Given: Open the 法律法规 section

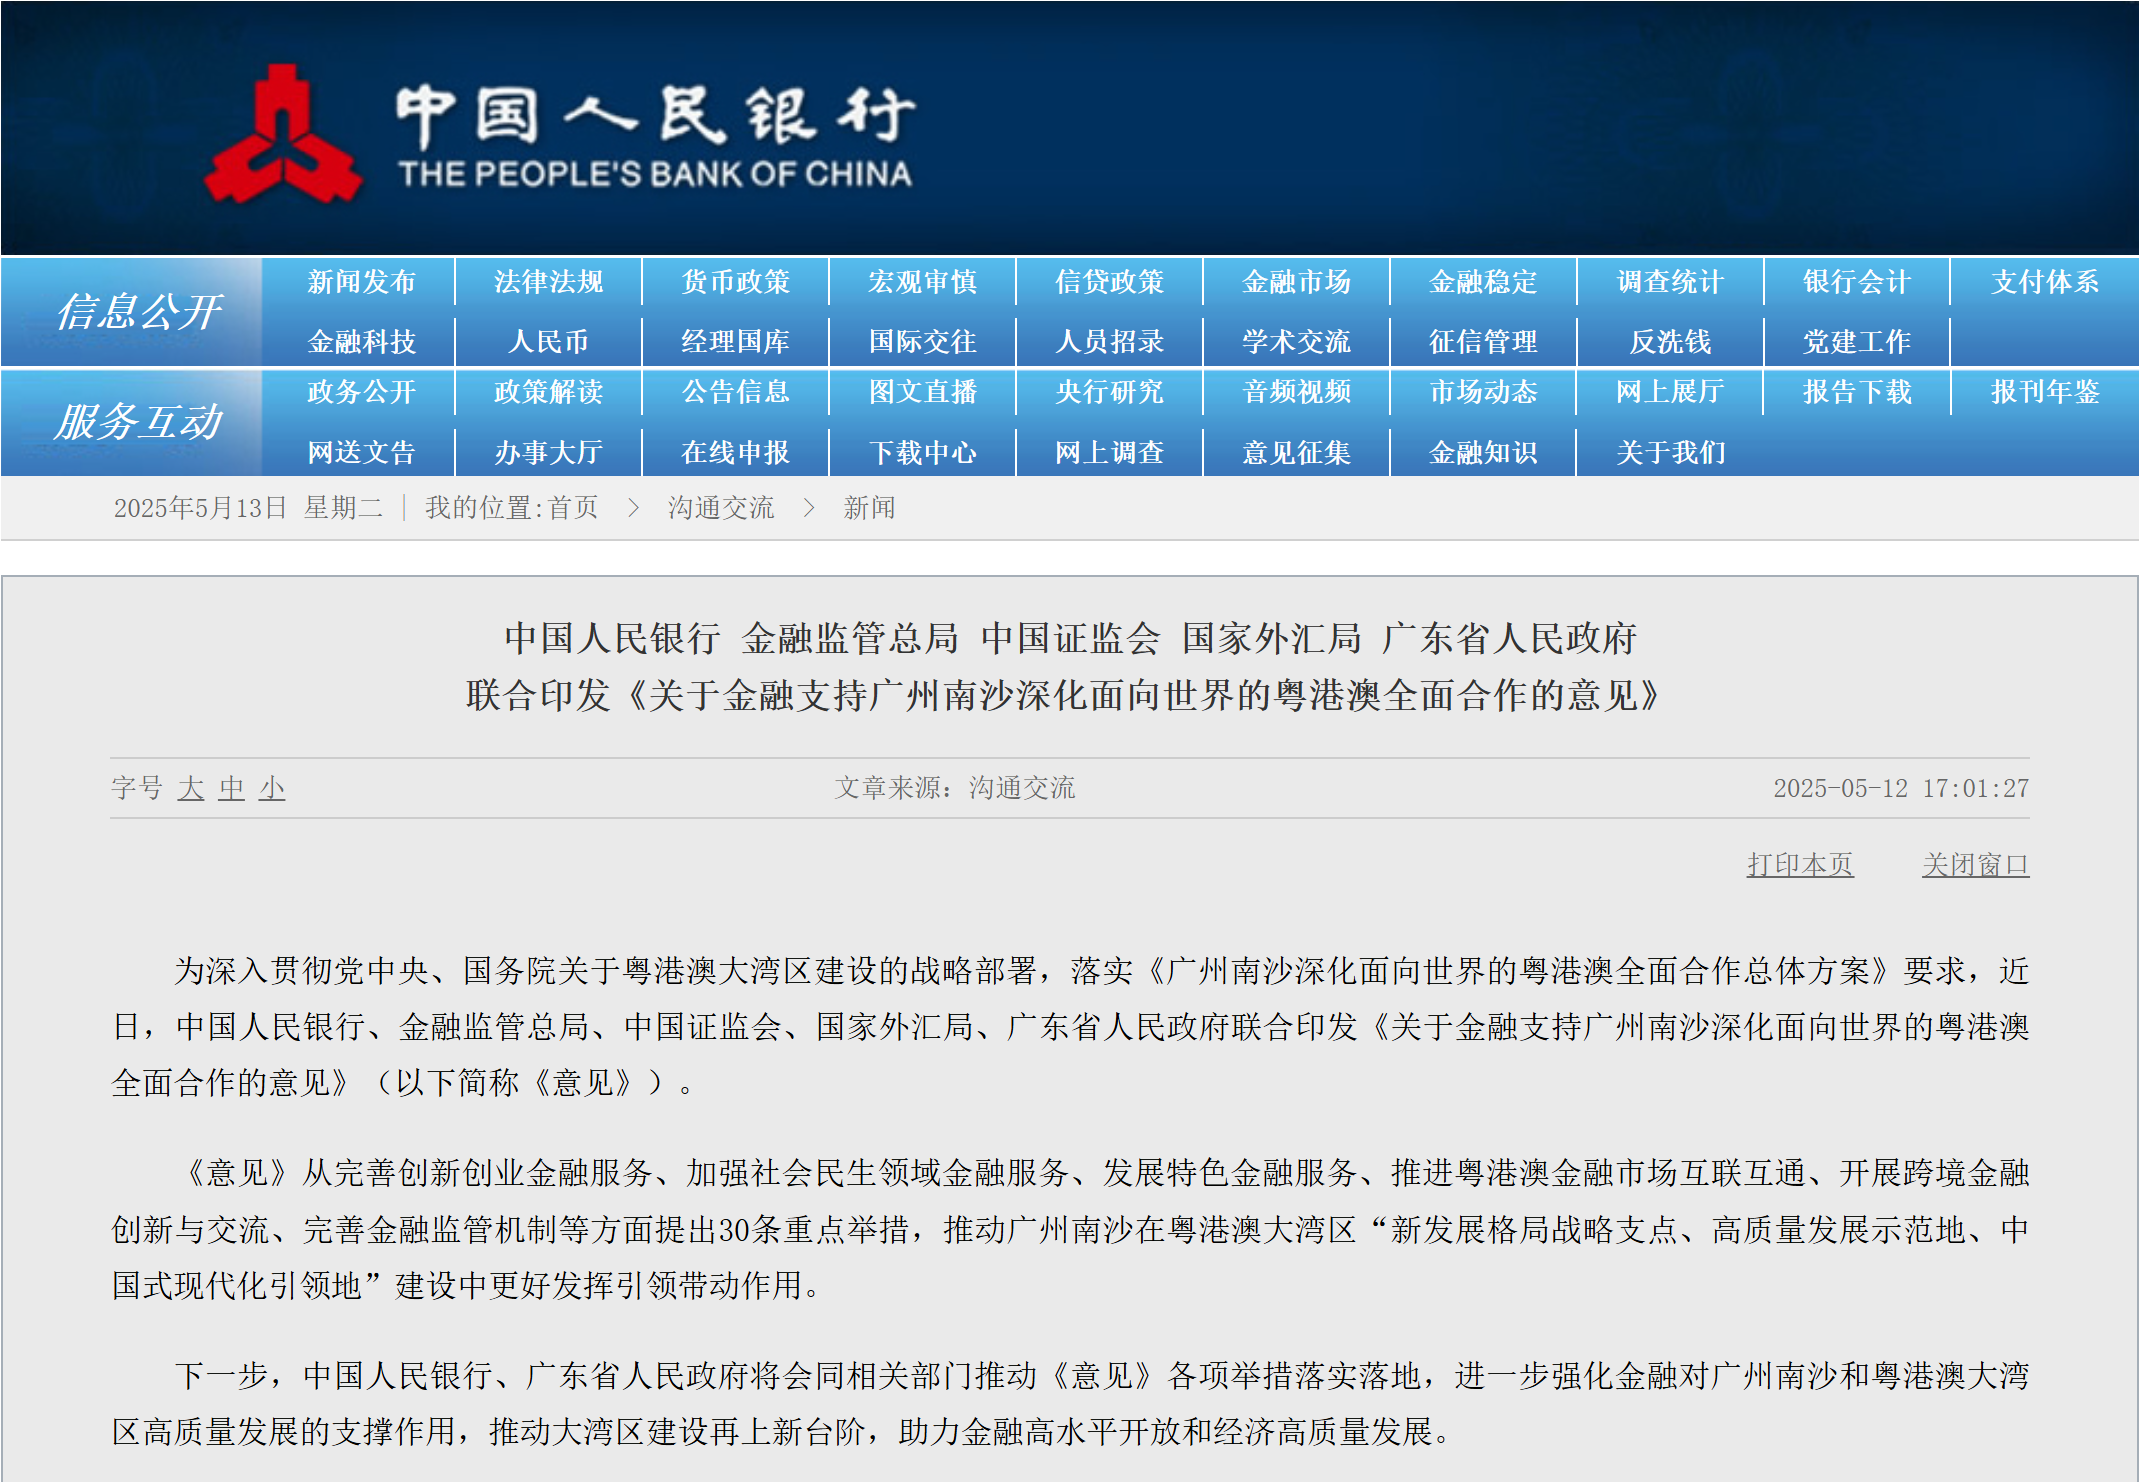Looking at the screenshot, I should coord(548,282).
